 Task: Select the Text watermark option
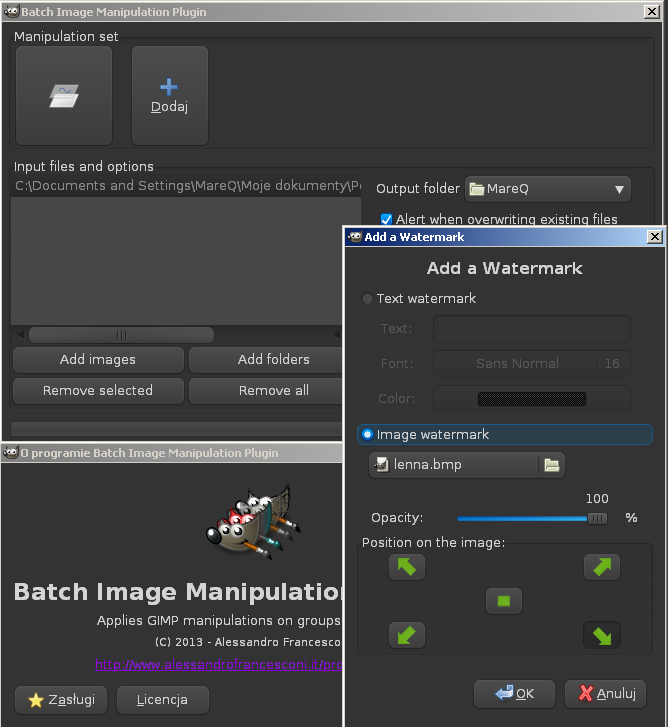419,299
